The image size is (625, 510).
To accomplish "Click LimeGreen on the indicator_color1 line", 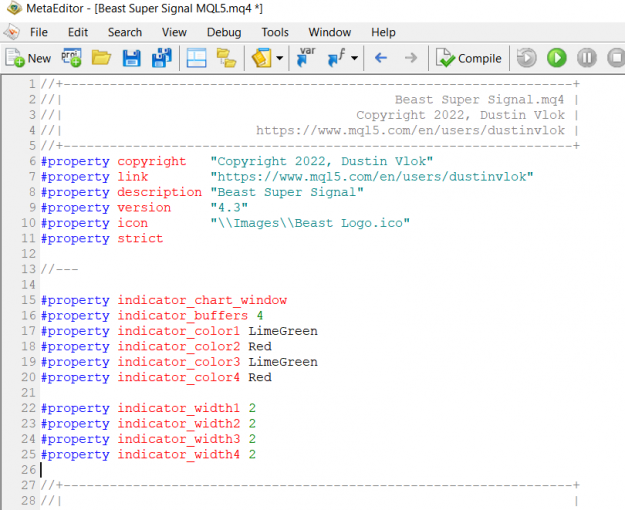I will 283,331.
